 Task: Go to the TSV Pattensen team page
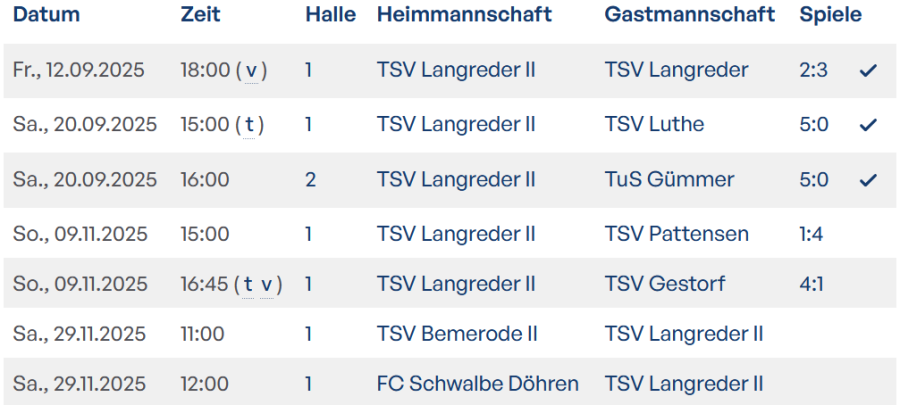coord(676,234)
